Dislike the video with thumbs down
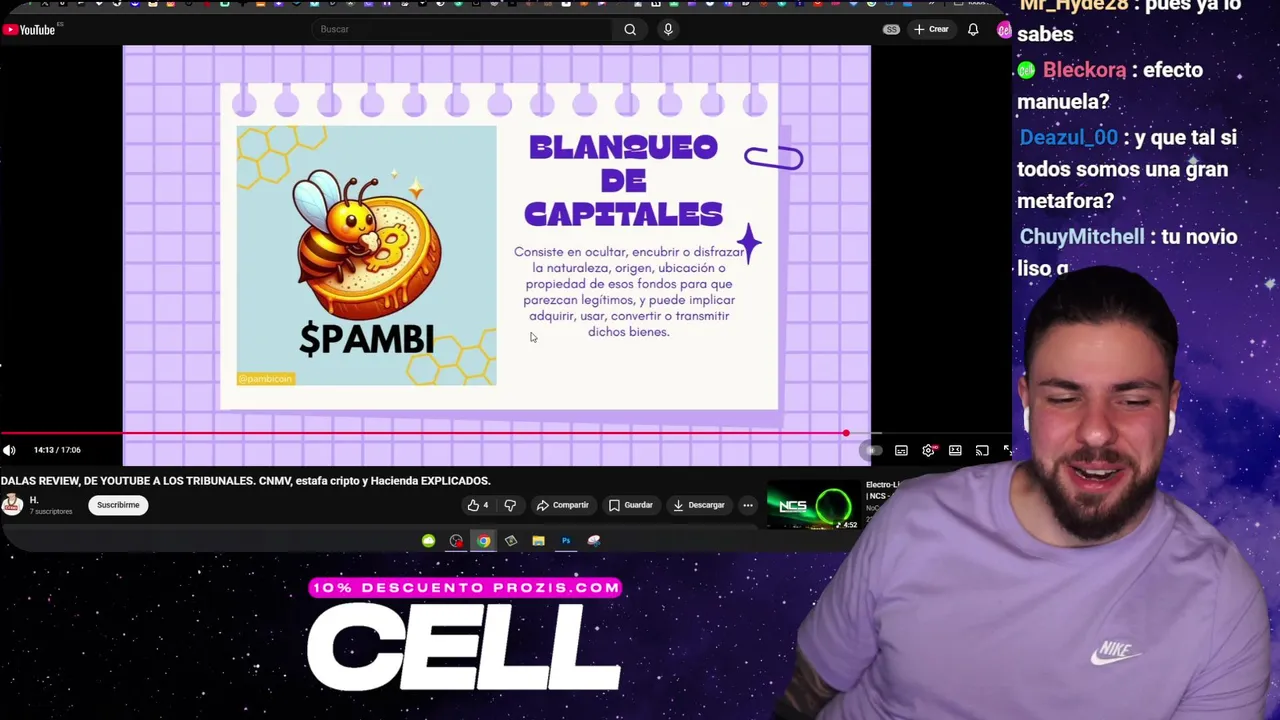Viewport: 1280px width, 720px height. (510, 505)
